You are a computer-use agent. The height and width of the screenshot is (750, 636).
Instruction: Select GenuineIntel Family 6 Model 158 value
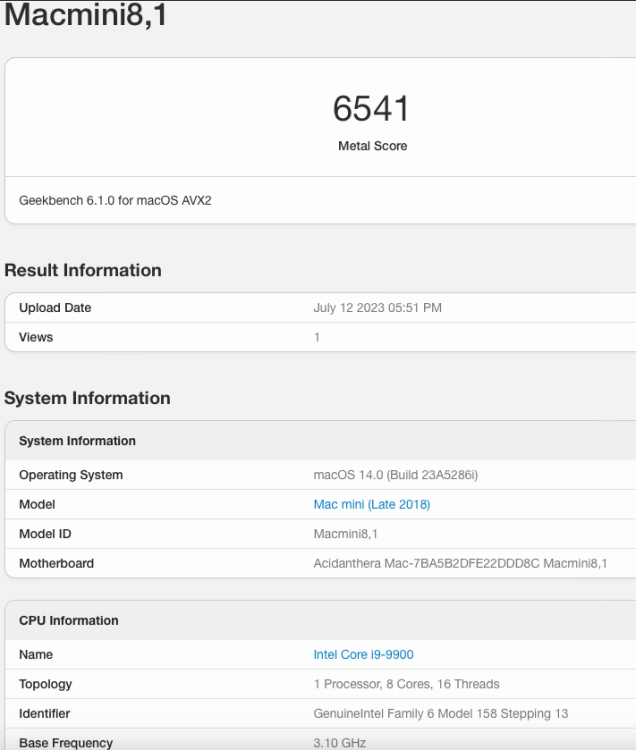tap(441, 714)
